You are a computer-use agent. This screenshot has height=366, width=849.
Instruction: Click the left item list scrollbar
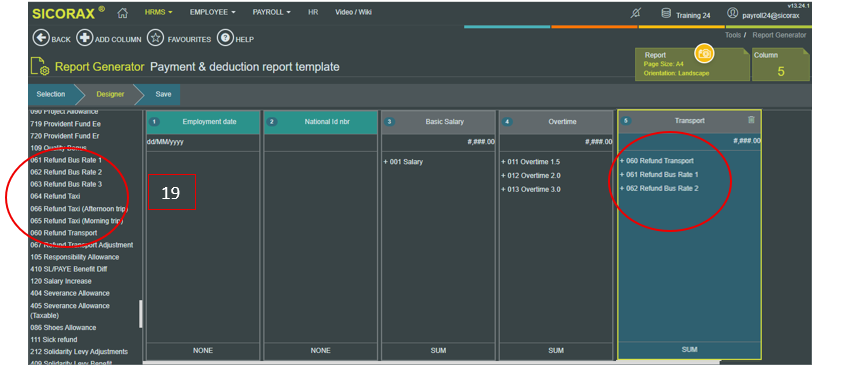point(141,314)
